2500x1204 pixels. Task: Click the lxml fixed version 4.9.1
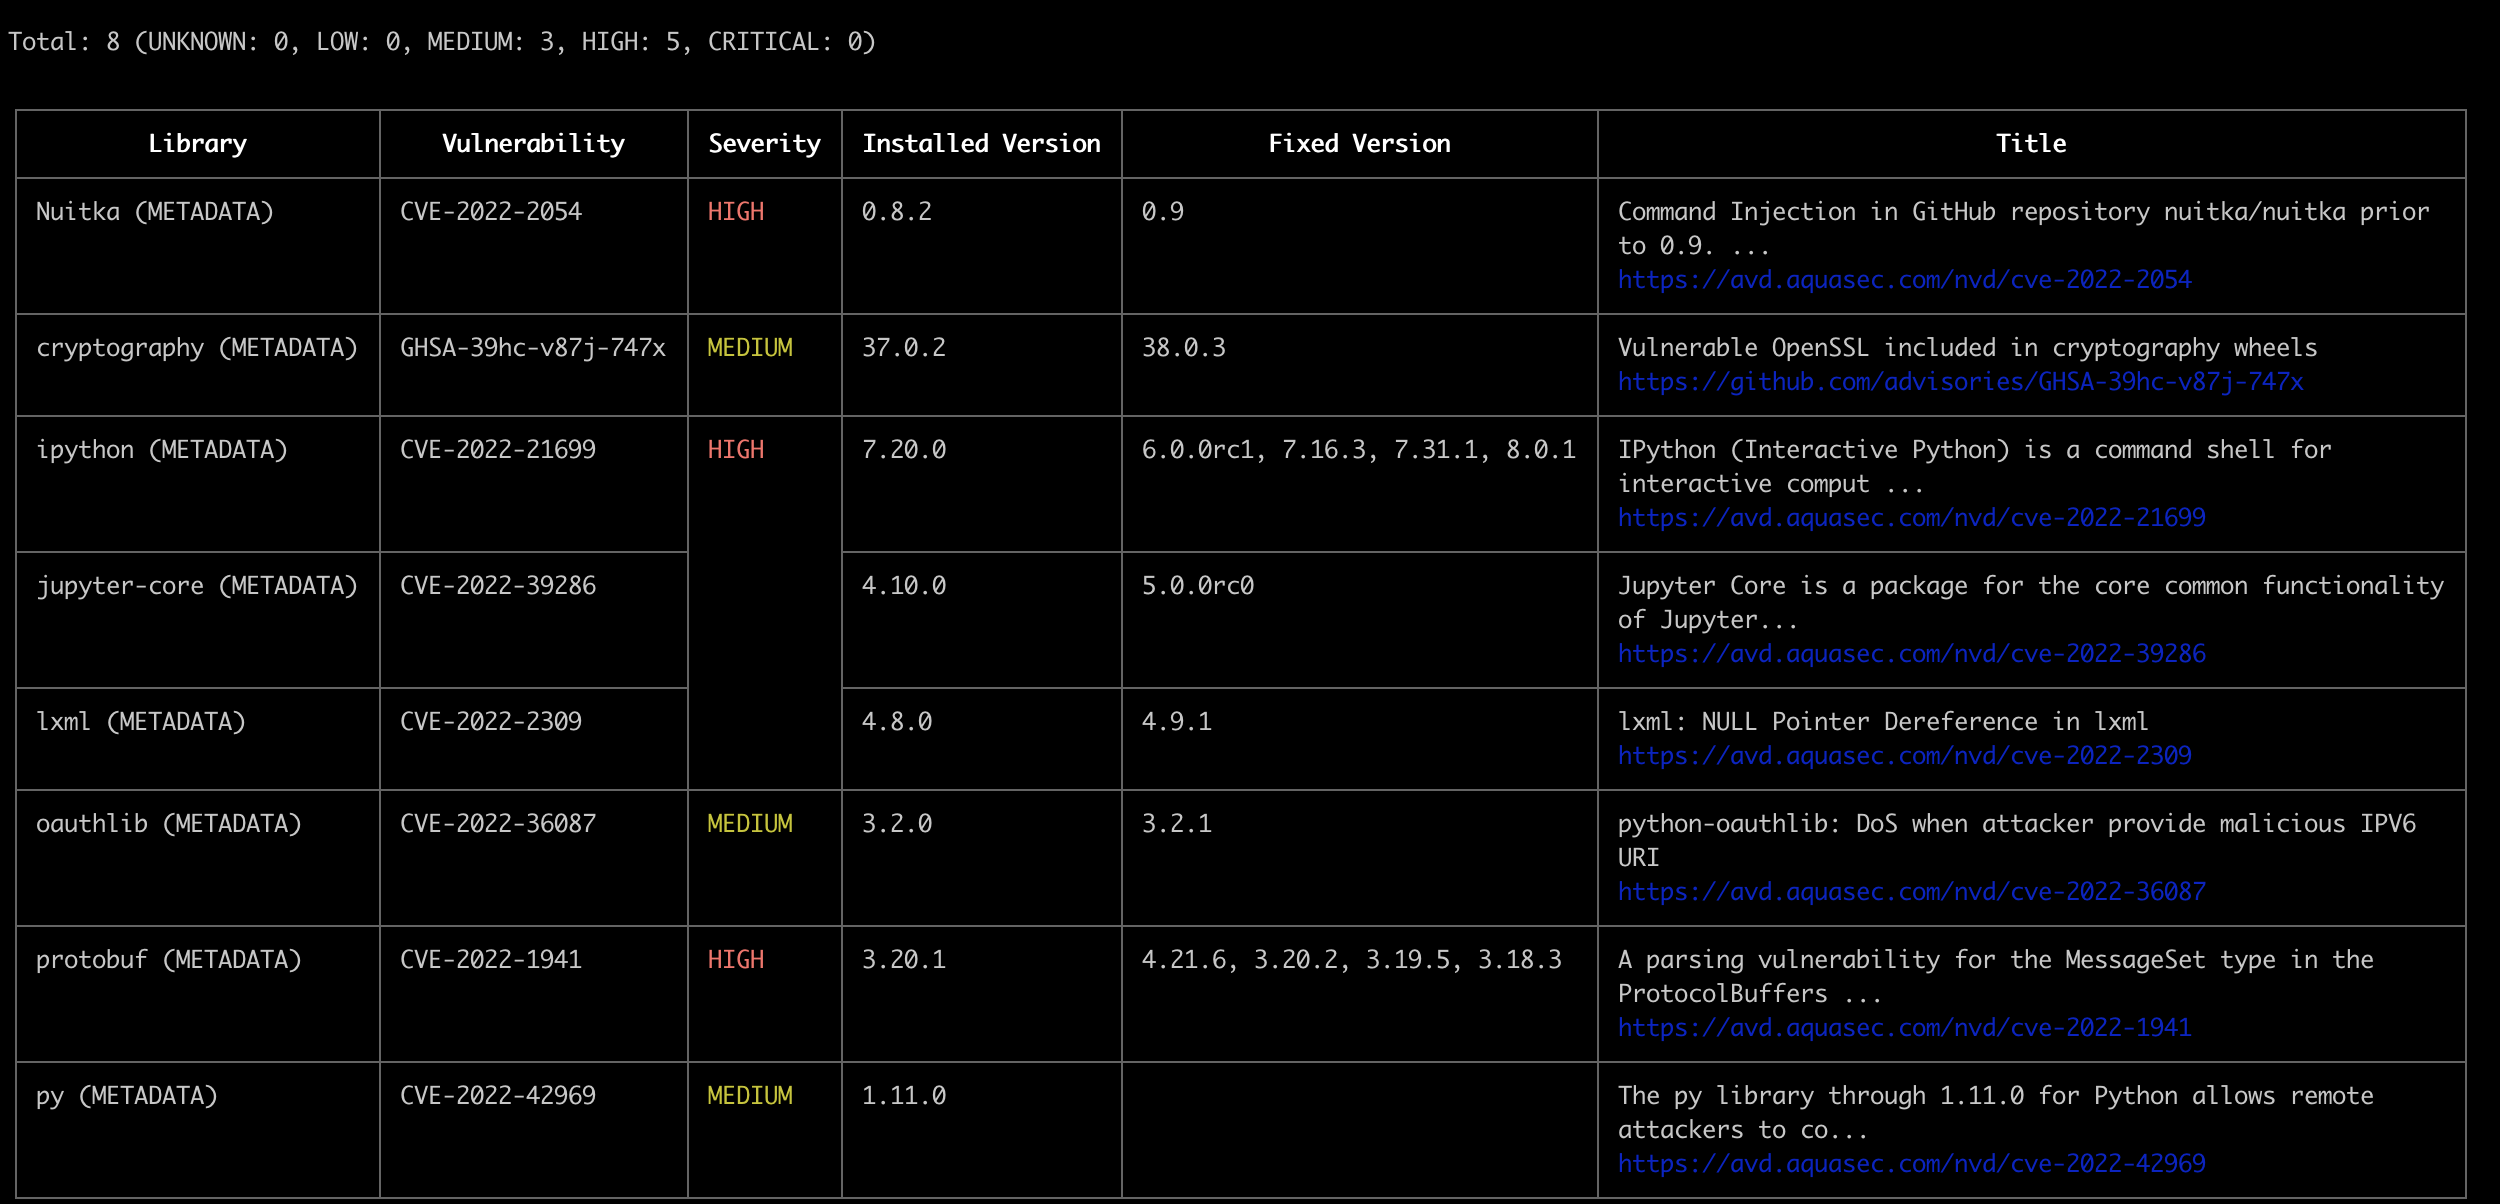[x=1177, y=722]
